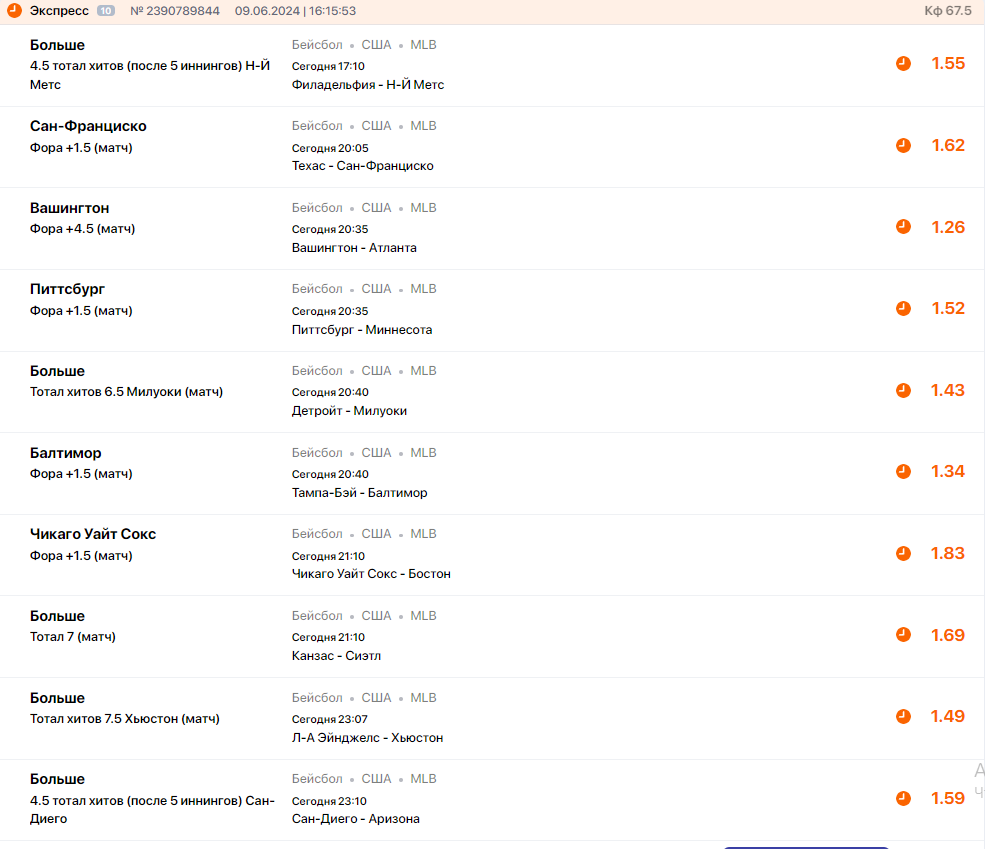Image resolution: width=985 pixels, height=849 pixels.
Task: Click the pending status icon next to 1.49
Action: coord(903,717)
